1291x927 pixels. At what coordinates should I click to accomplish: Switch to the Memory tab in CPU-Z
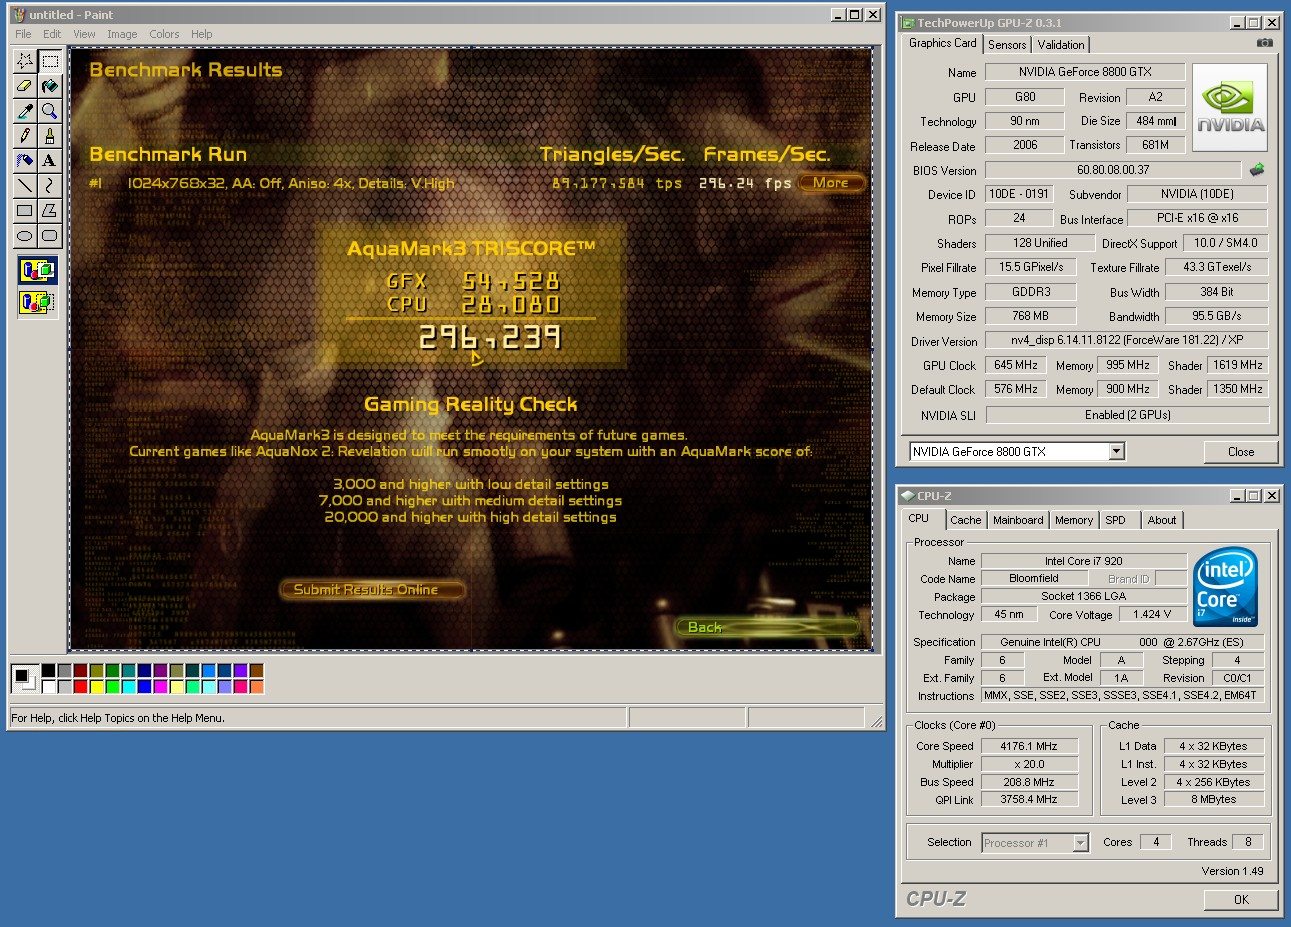coord(1074,520)
